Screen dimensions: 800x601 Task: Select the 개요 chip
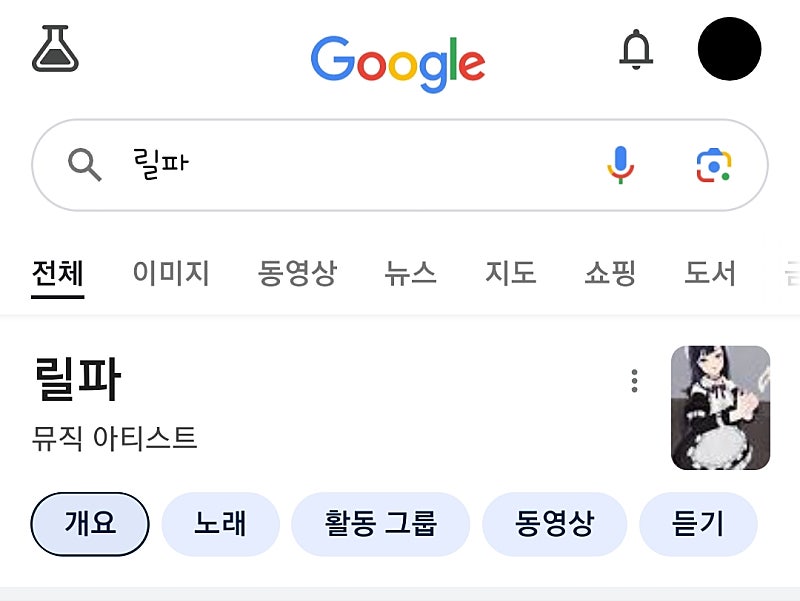pos(90,524)
